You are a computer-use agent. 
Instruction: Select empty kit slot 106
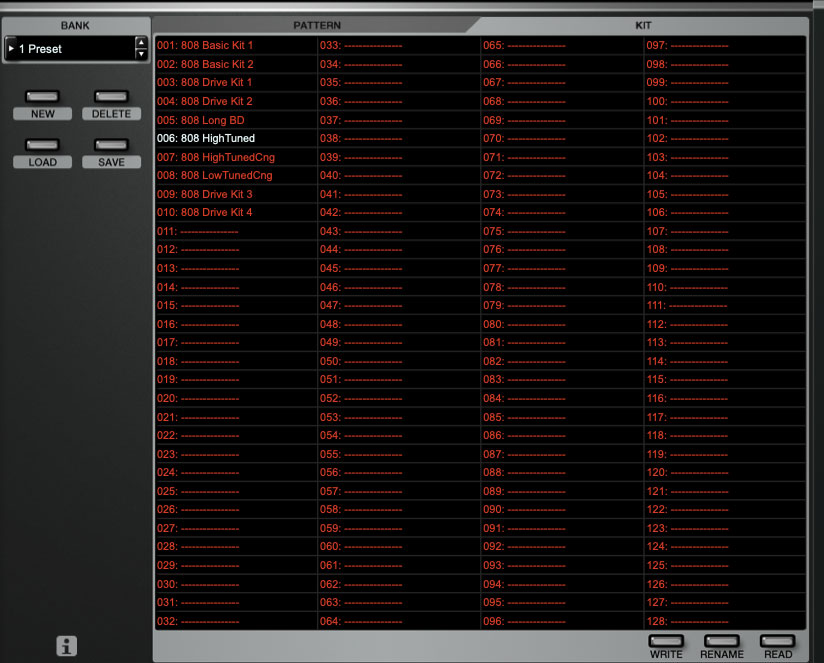click(x=725, y=212)
